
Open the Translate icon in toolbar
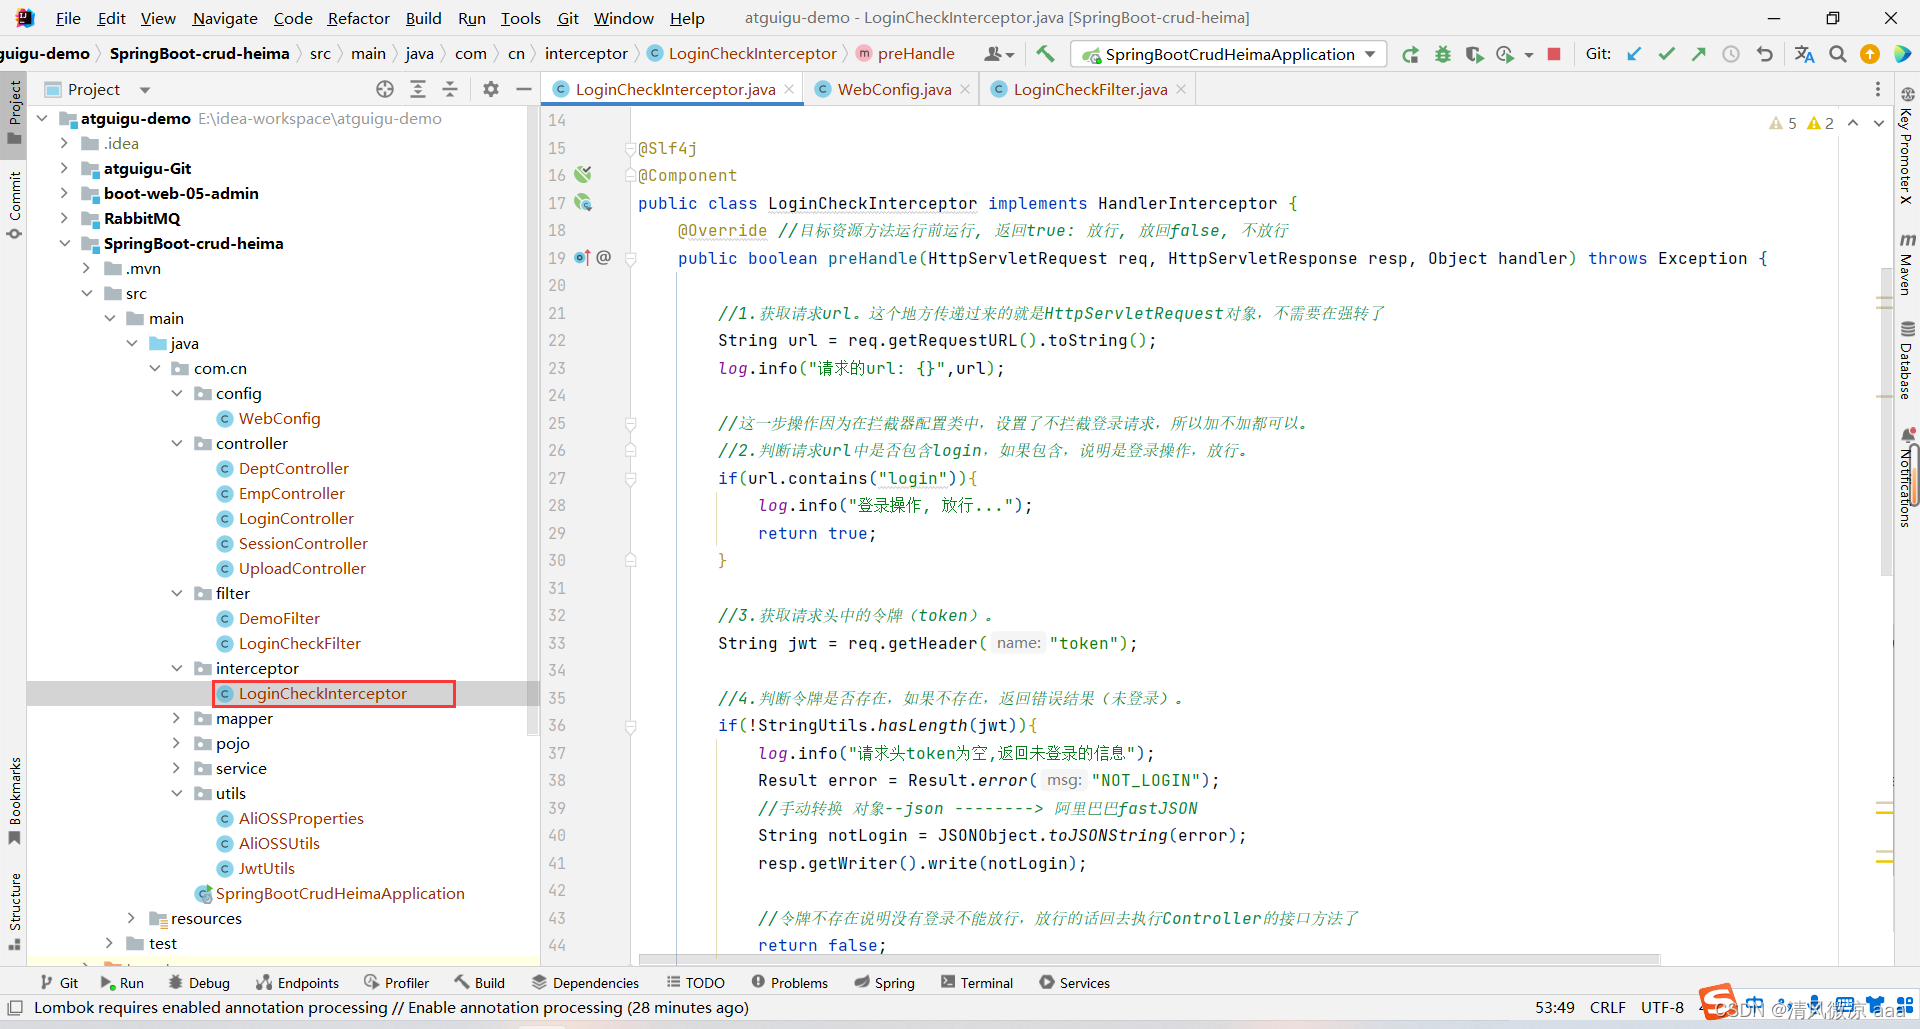tap(1804, 54)
